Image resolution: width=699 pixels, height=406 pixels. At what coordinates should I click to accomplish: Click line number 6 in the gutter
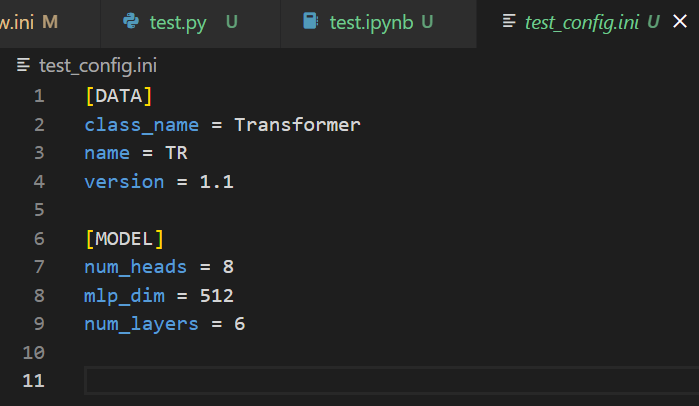[39, 239]
